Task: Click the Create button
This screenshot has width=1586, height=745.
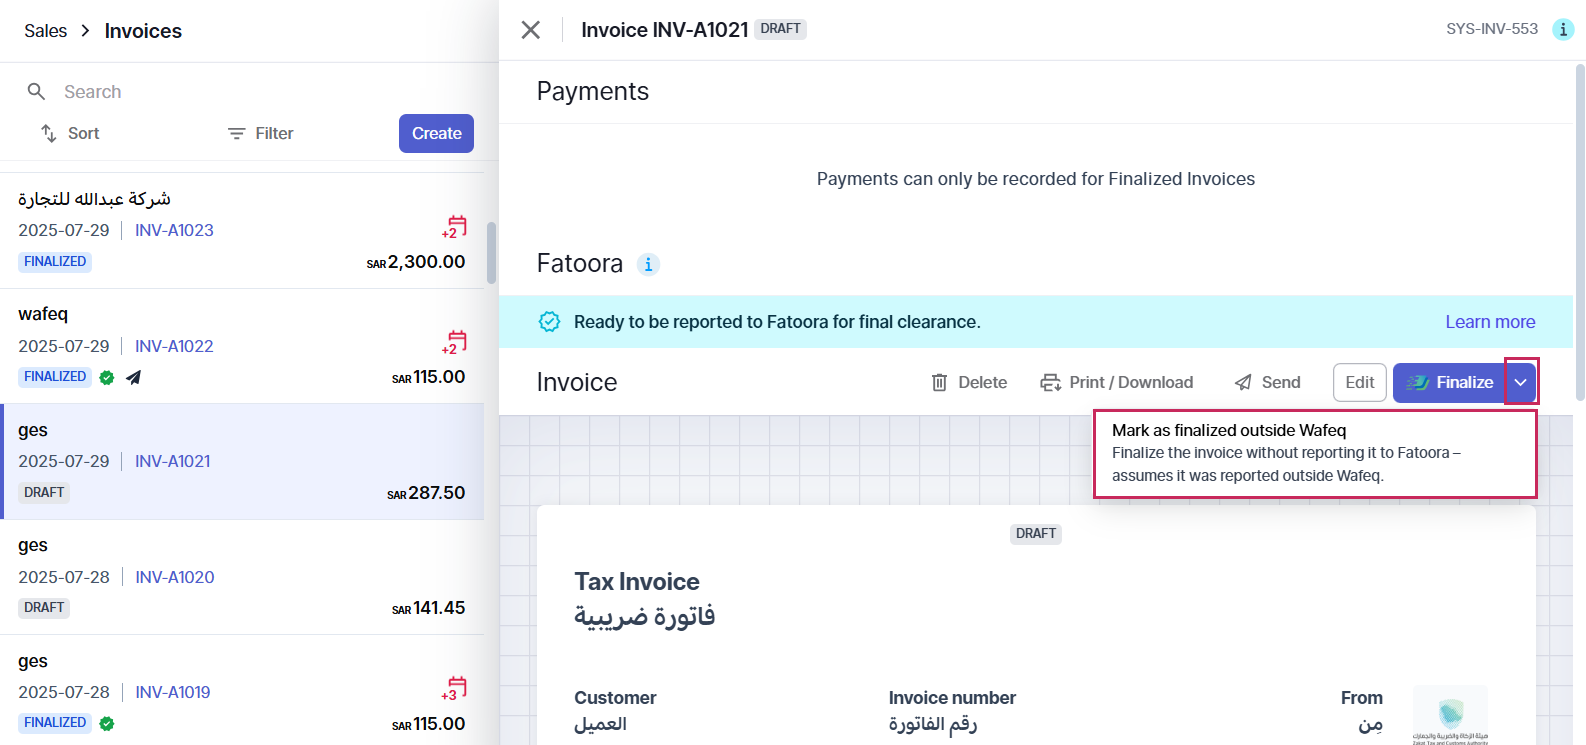Action: (436, 133)
